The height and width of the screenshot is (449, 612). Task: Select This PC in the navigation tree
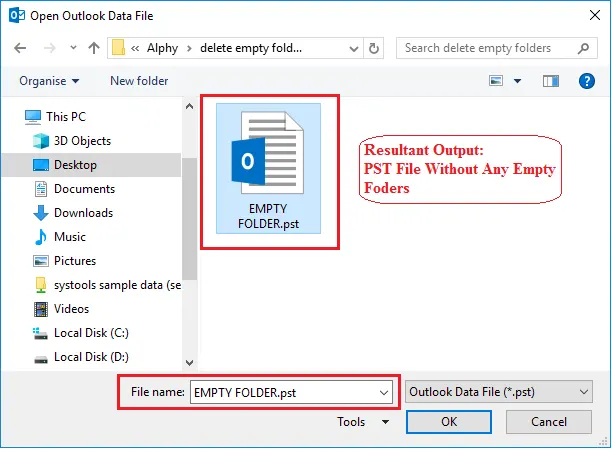click(66, 117)
